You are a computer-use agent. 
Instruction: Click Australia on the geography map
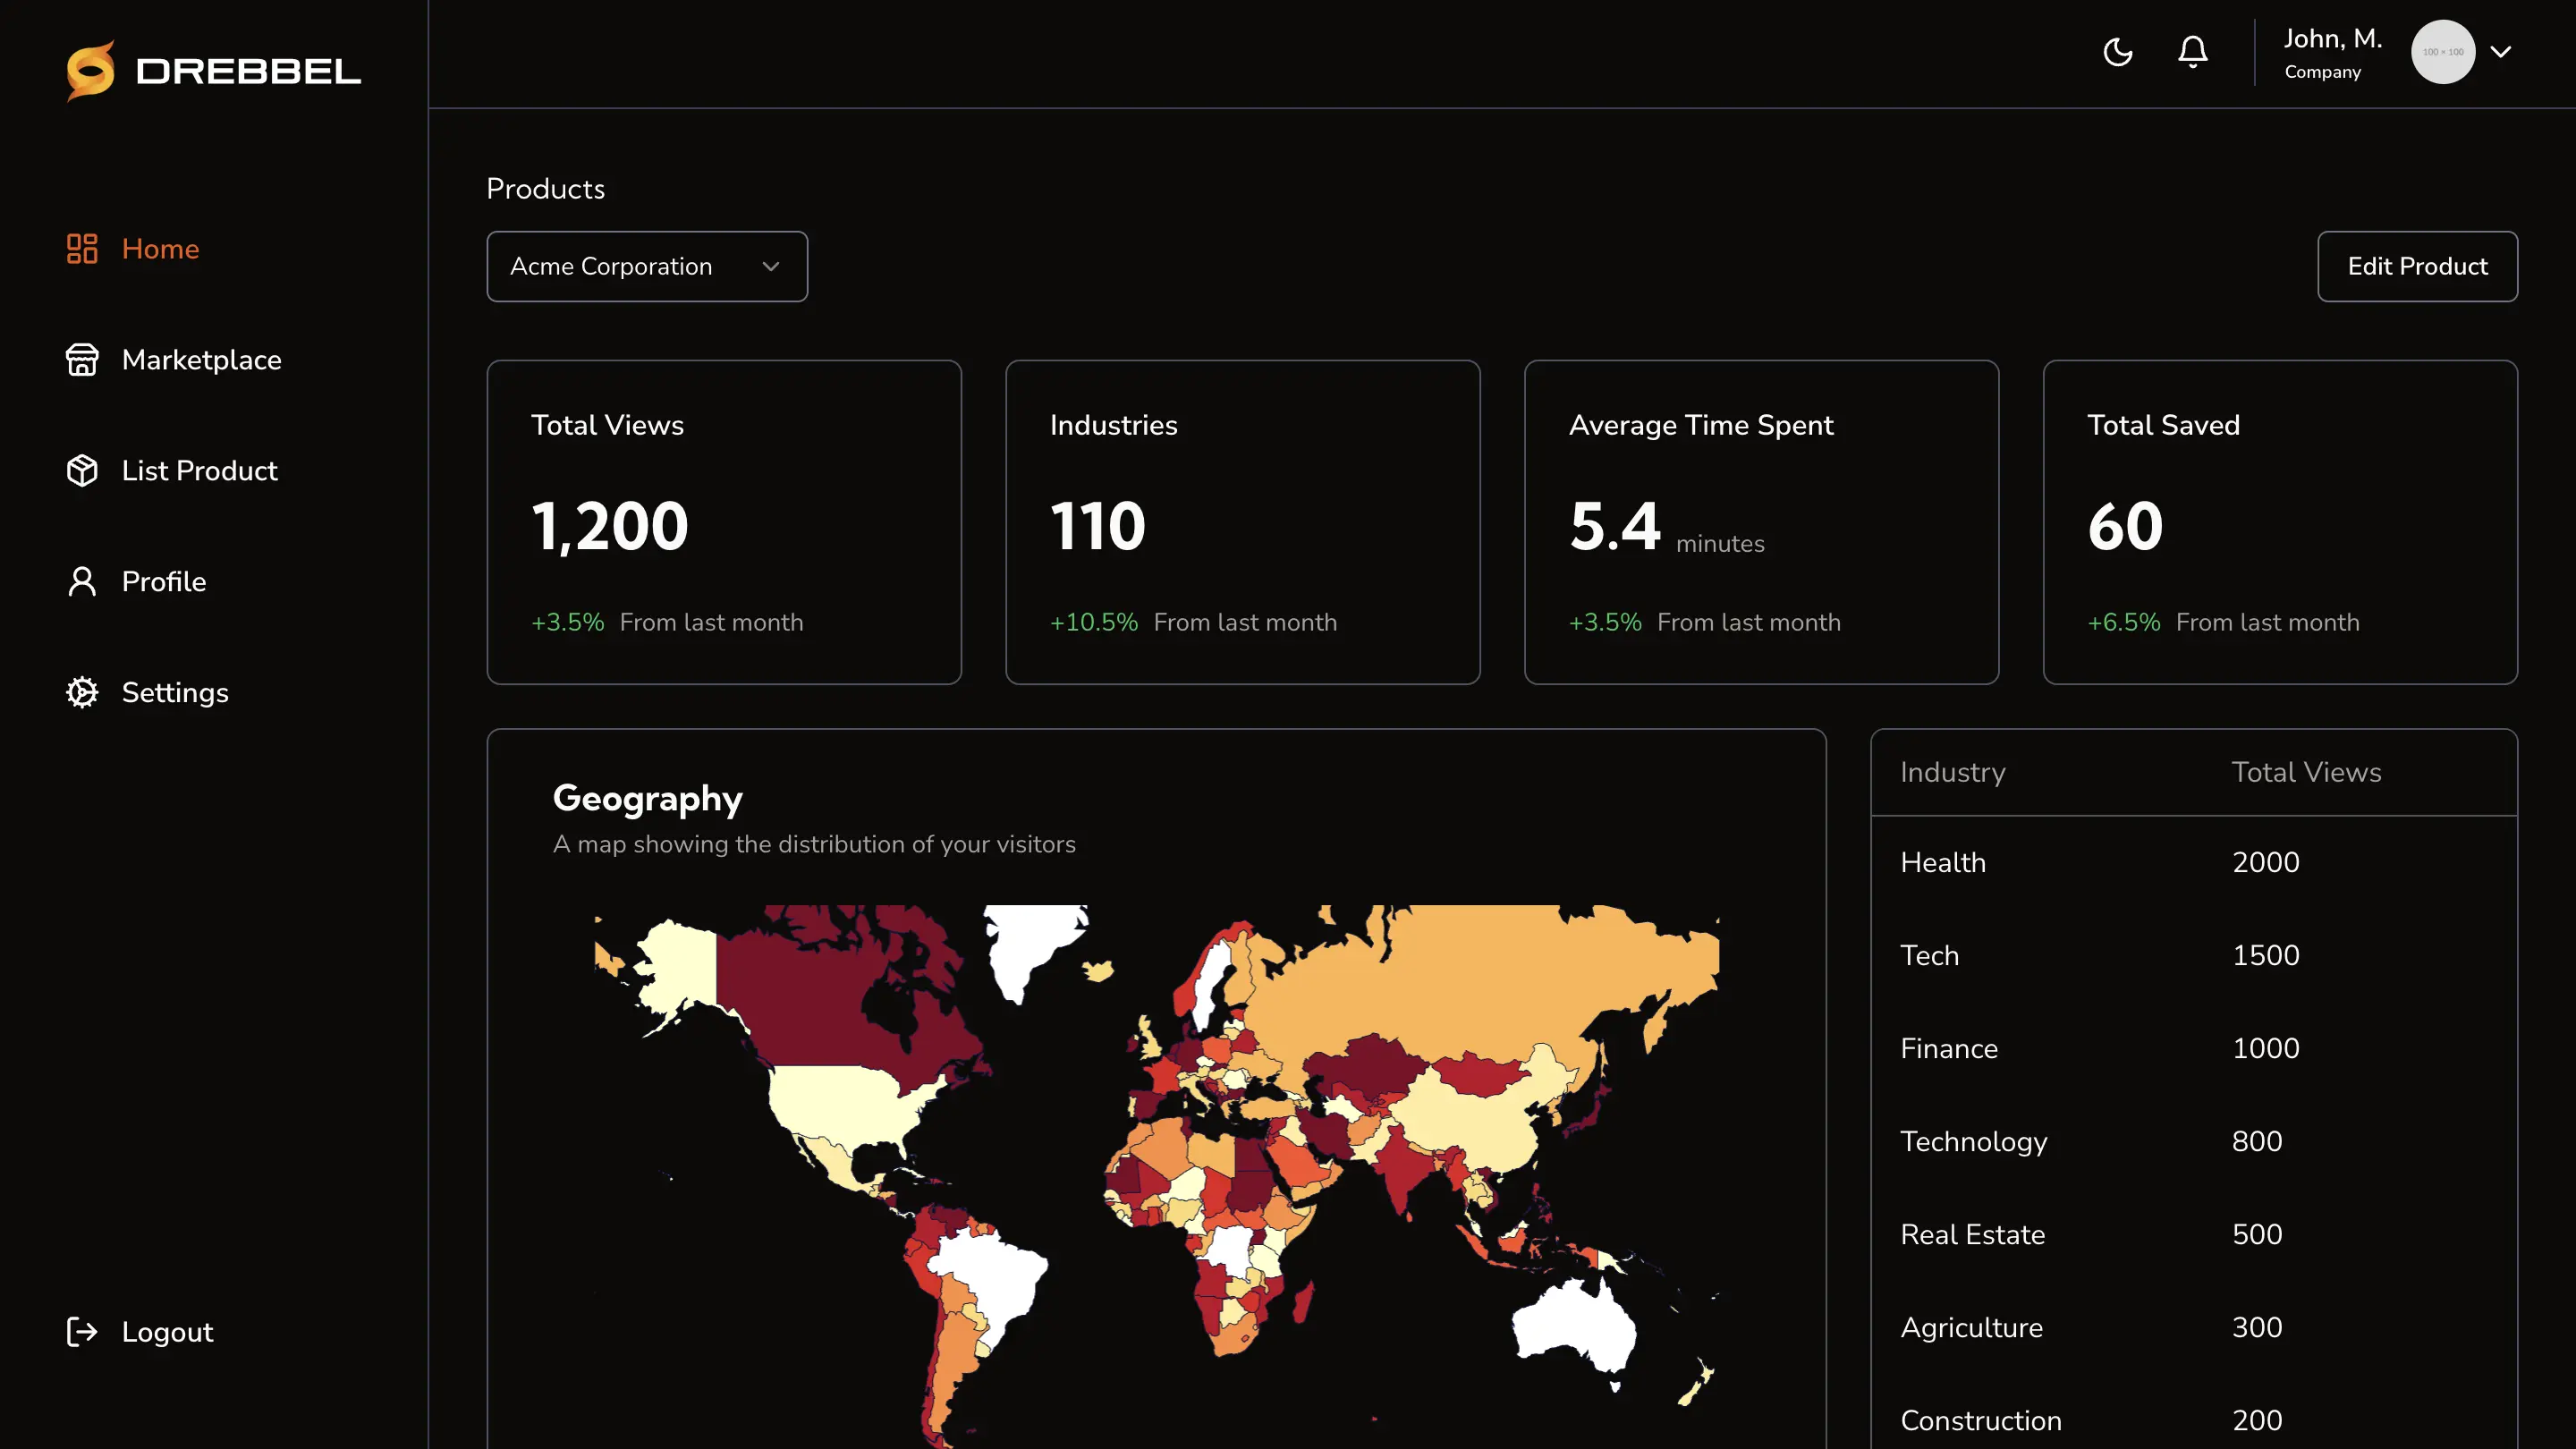click(1575, 1325)
